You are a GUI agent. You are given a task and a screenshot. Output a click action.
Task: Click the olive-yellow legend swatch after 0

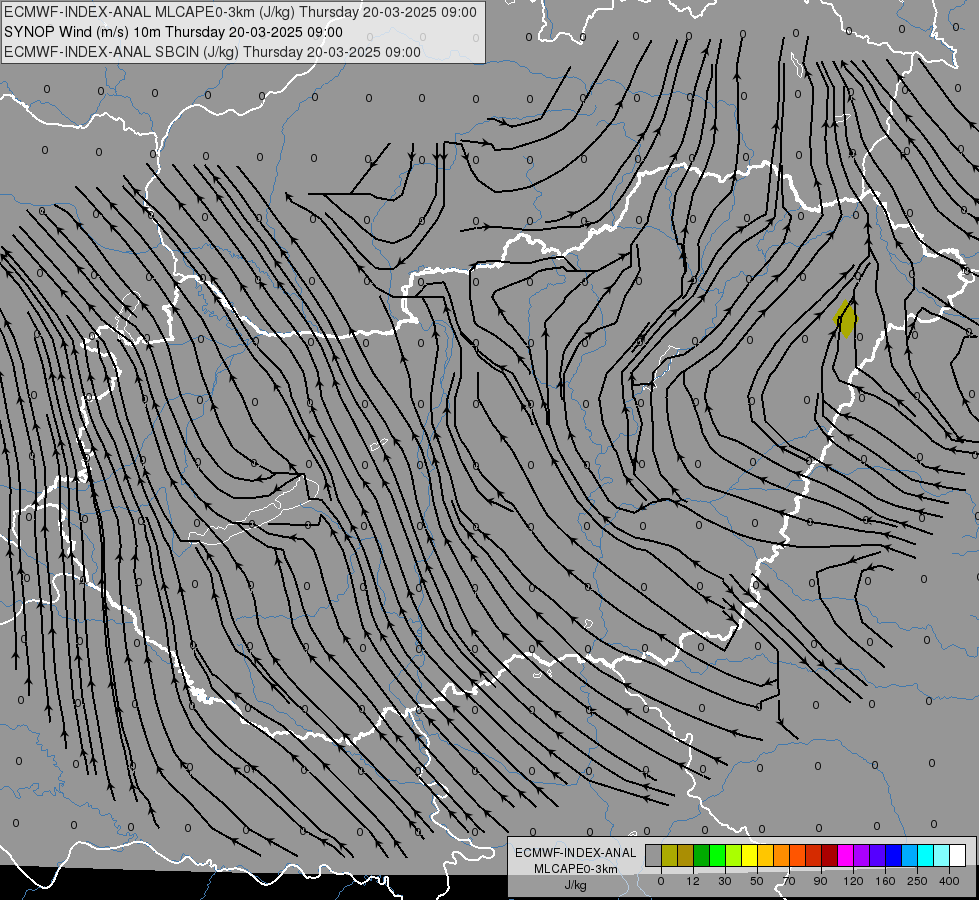click(x=669, y=855)
